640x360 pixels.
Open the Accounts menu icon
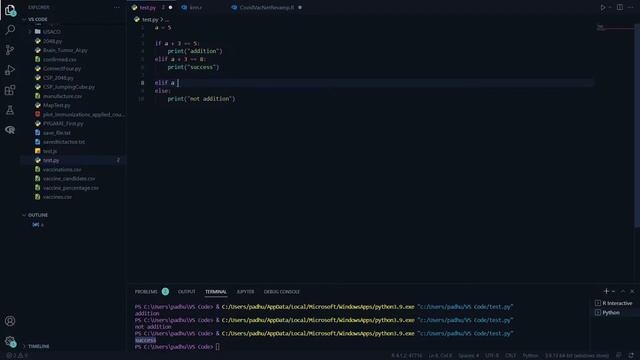10,321
